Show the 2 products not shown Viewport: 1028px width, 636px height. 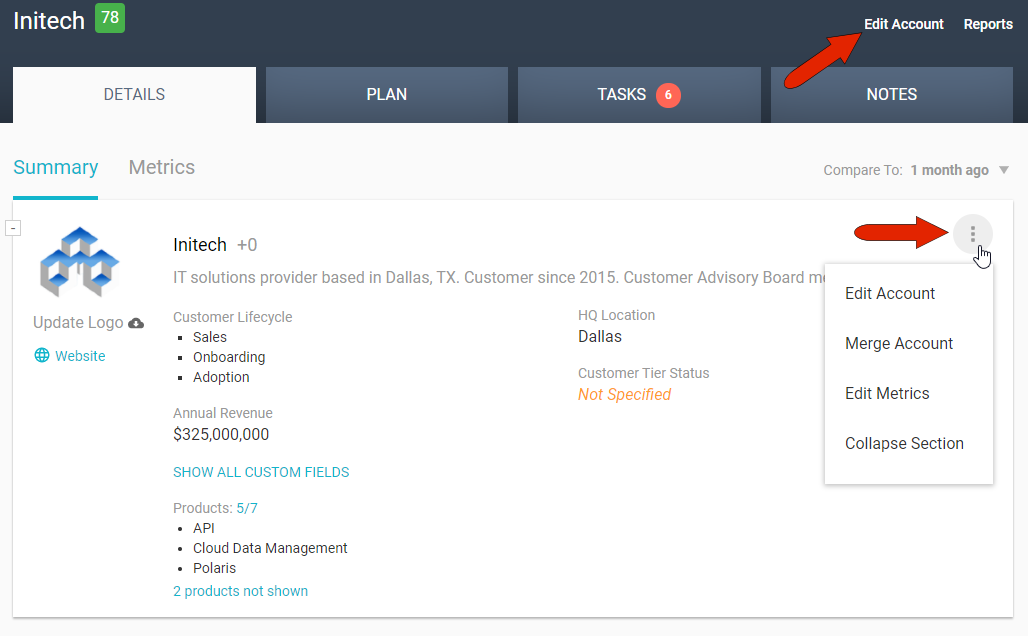pyautogui.click(x=240, y=591)
